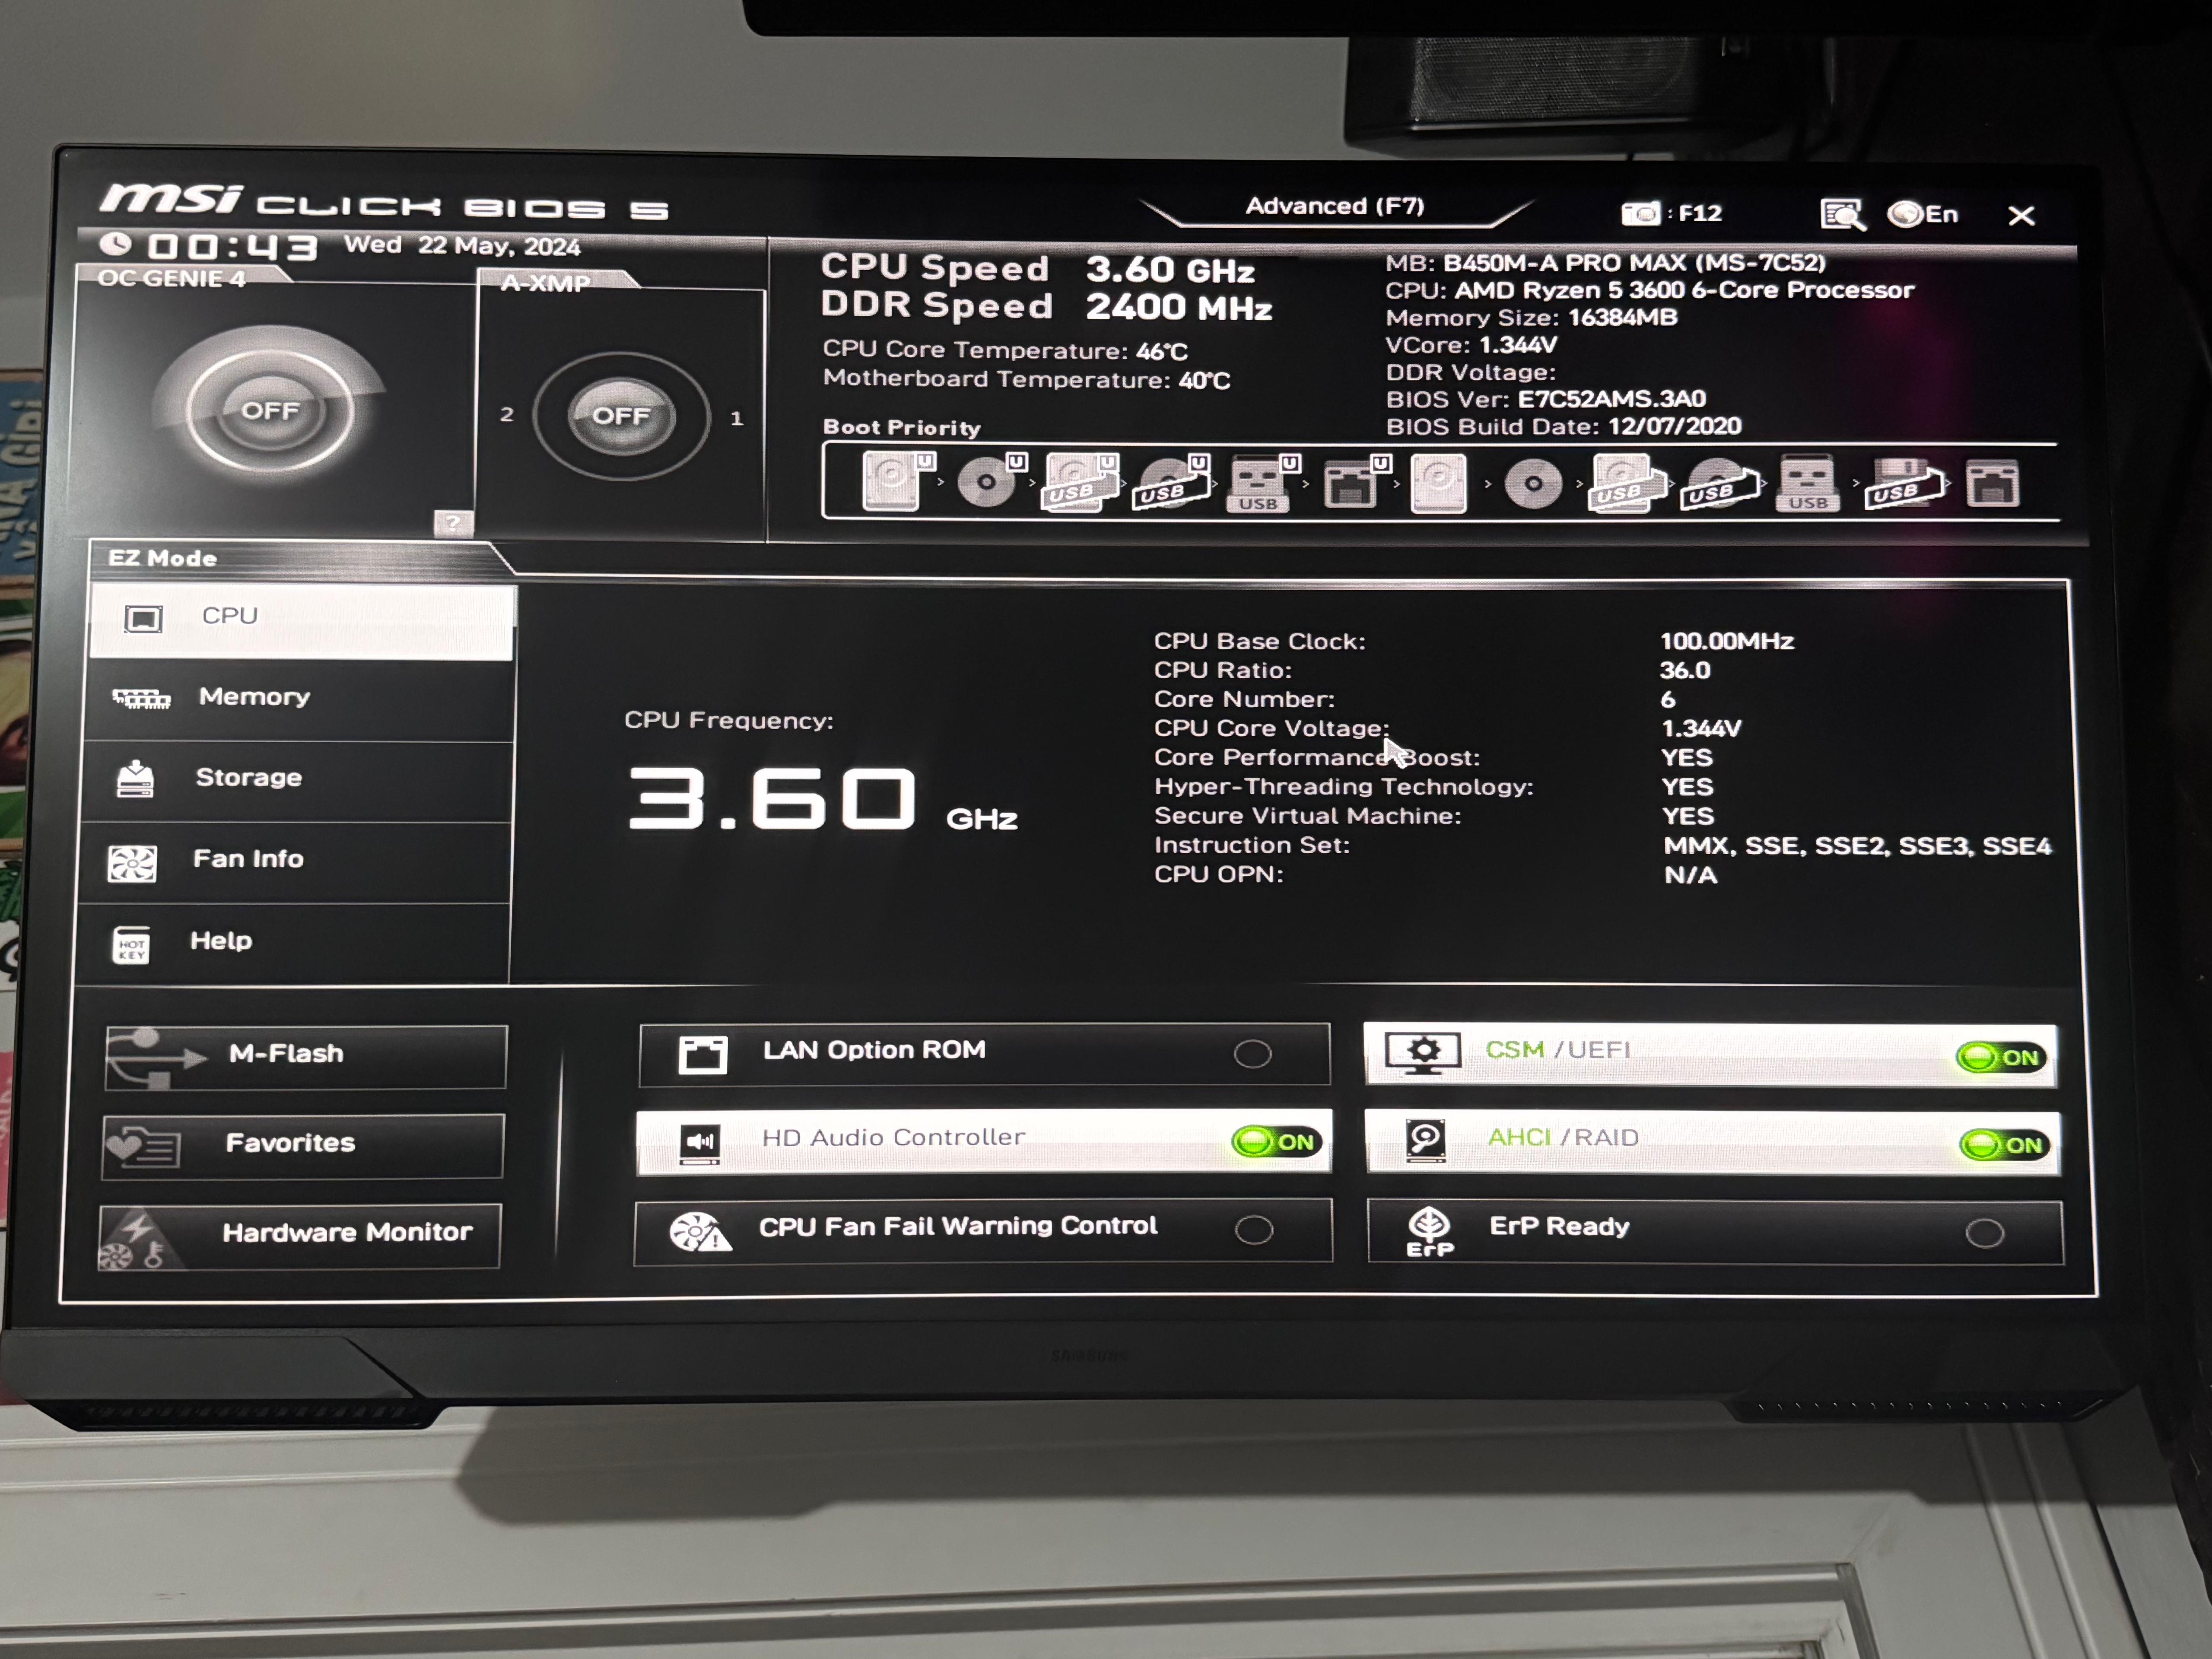
Task: Click the CPU Fan Fail Warning Control label
Action: click(958, 1226)
